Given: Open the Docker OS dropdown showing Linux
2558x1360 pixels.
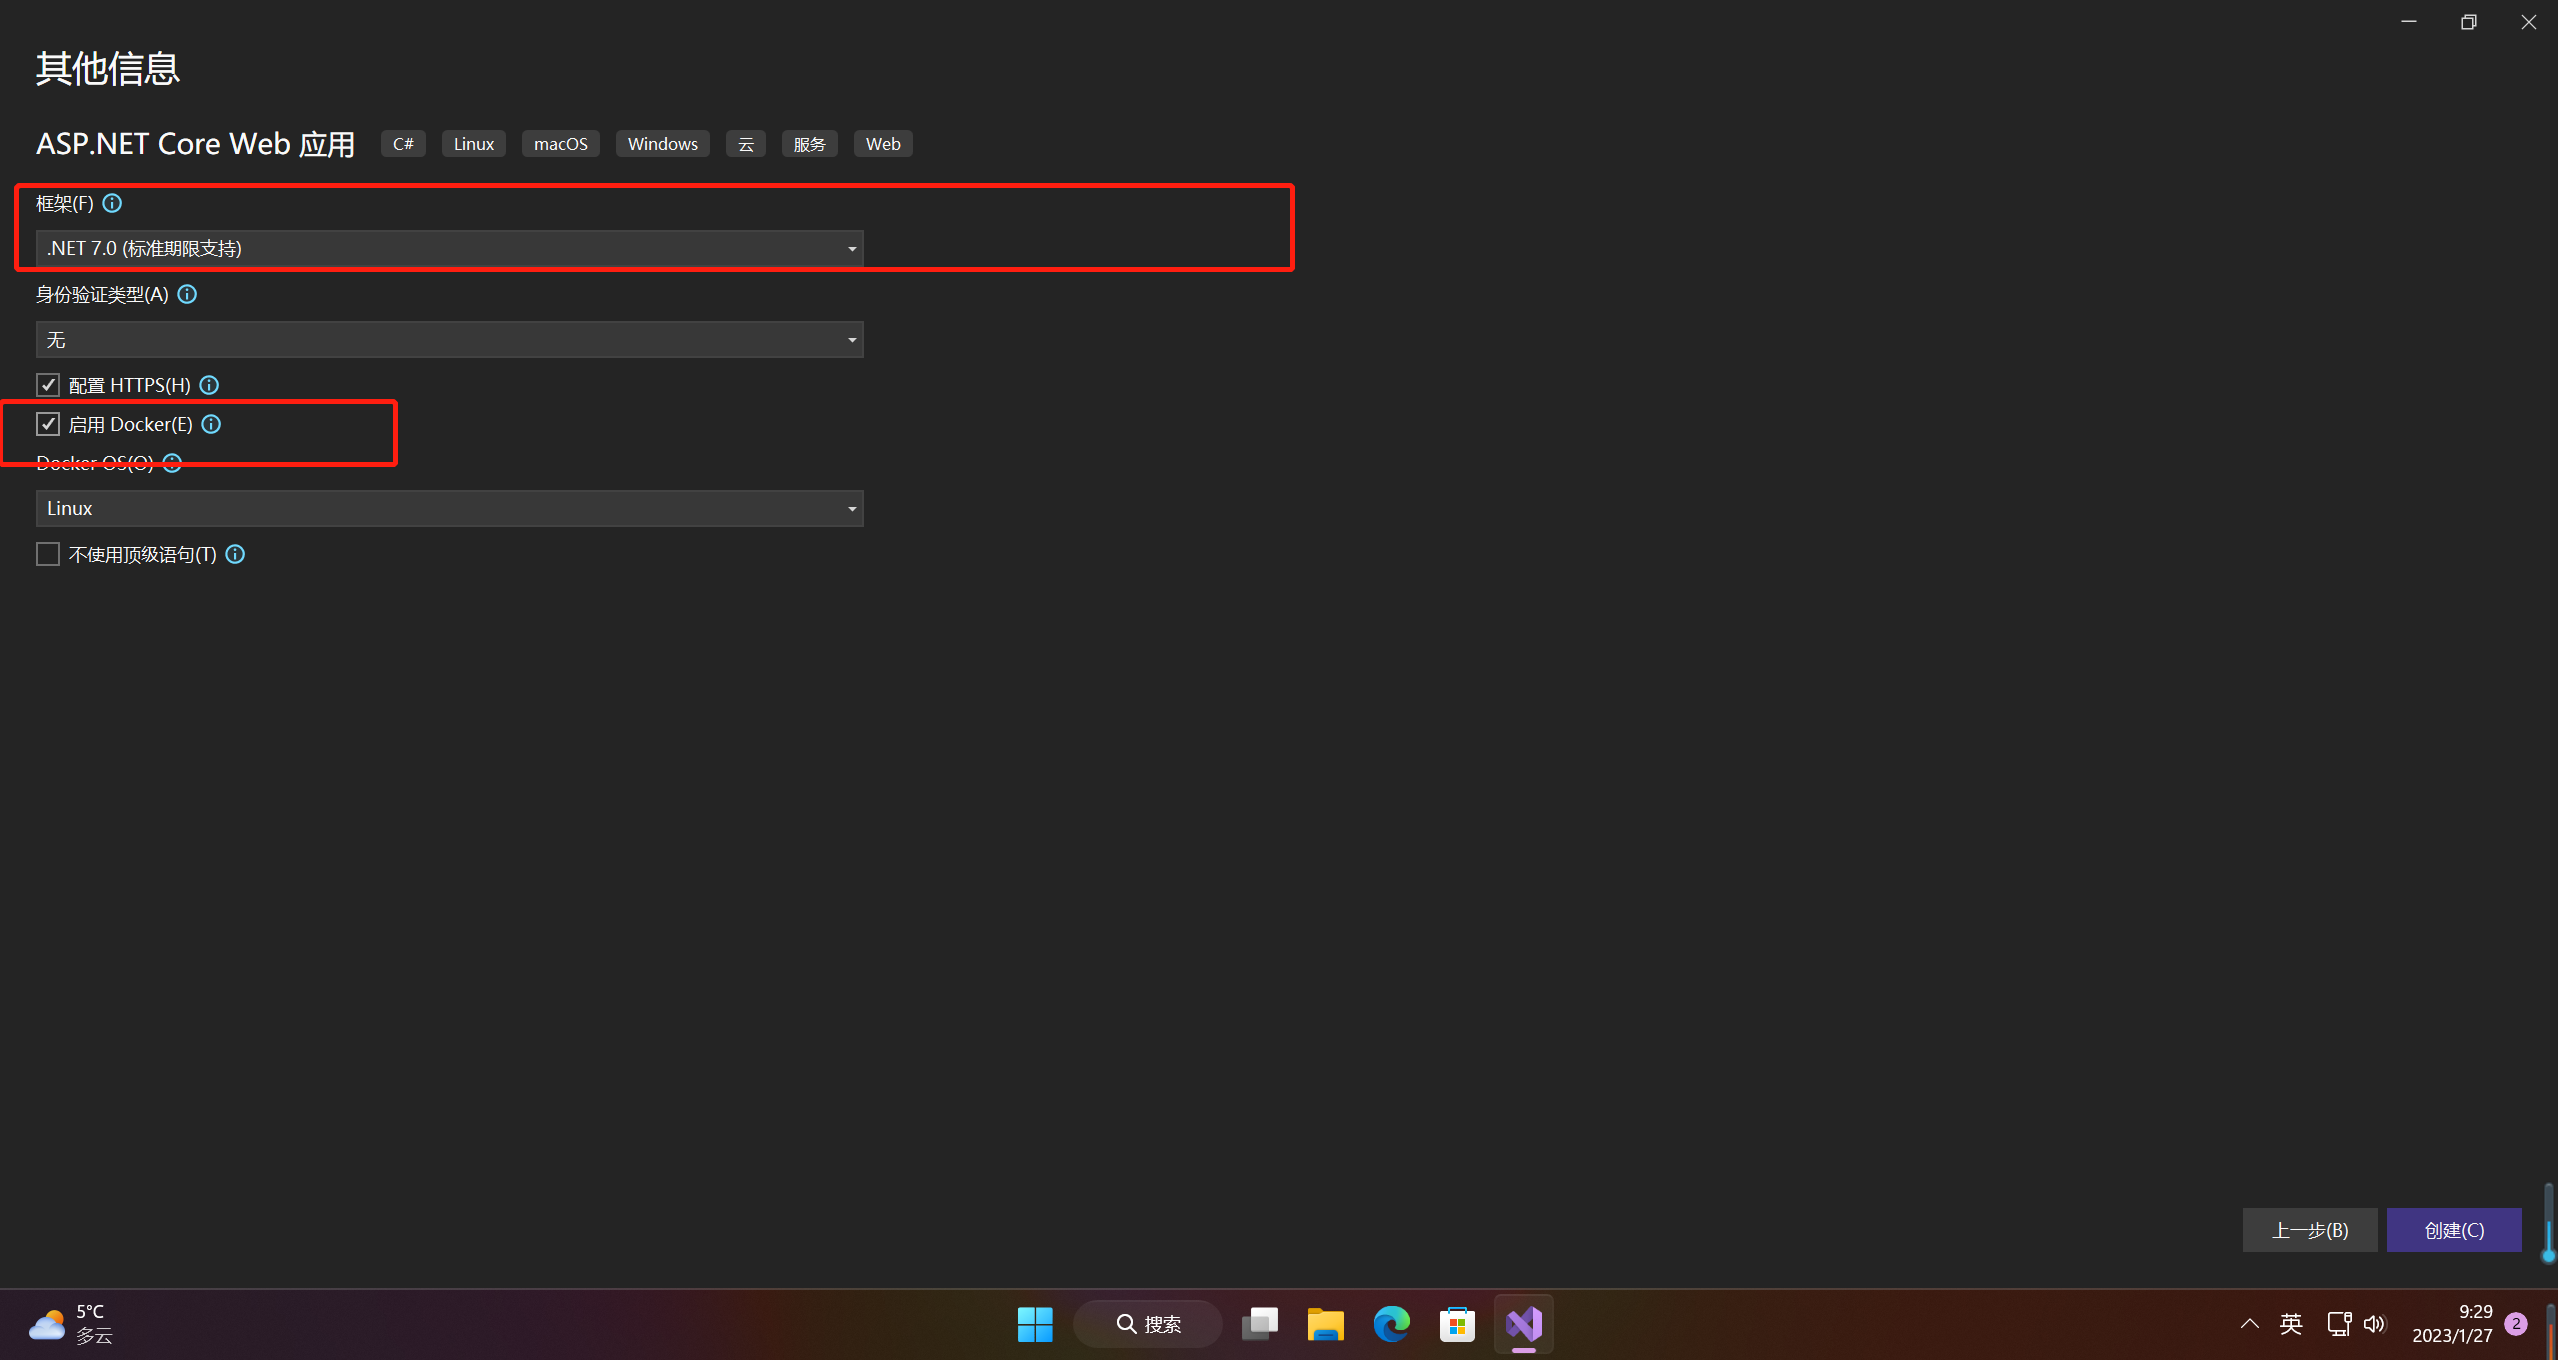Looking at the screenshot, I should (x=450, y=509).
